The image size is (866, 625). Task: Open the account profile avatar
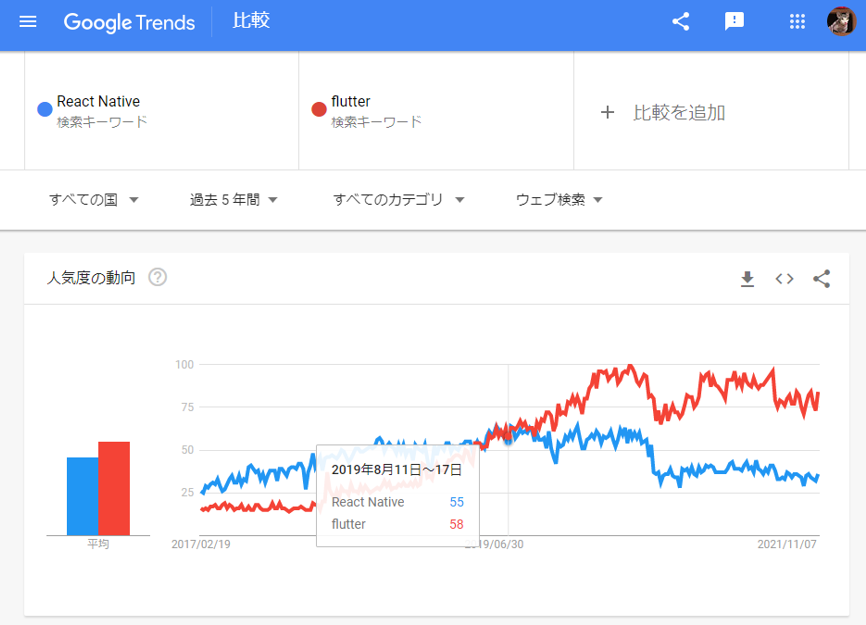(841, 22)
